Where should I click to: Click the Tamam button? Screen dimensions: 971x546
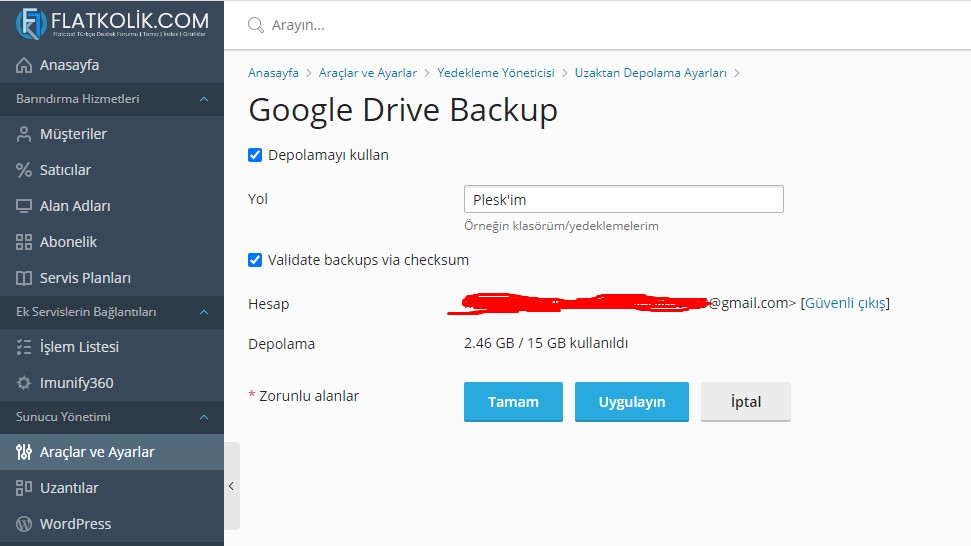tap(513, 402)
